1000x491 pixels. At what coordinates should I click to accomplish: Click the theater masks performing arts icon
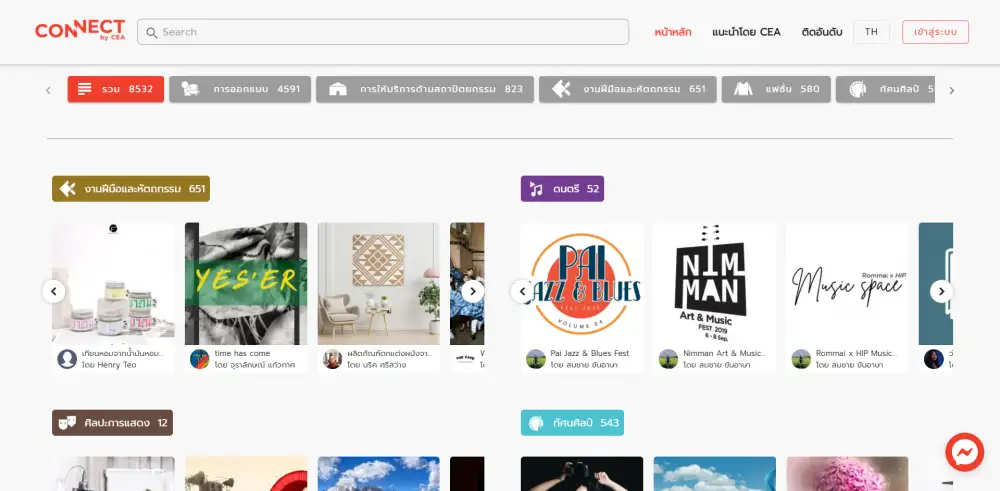tap(67, 423)
